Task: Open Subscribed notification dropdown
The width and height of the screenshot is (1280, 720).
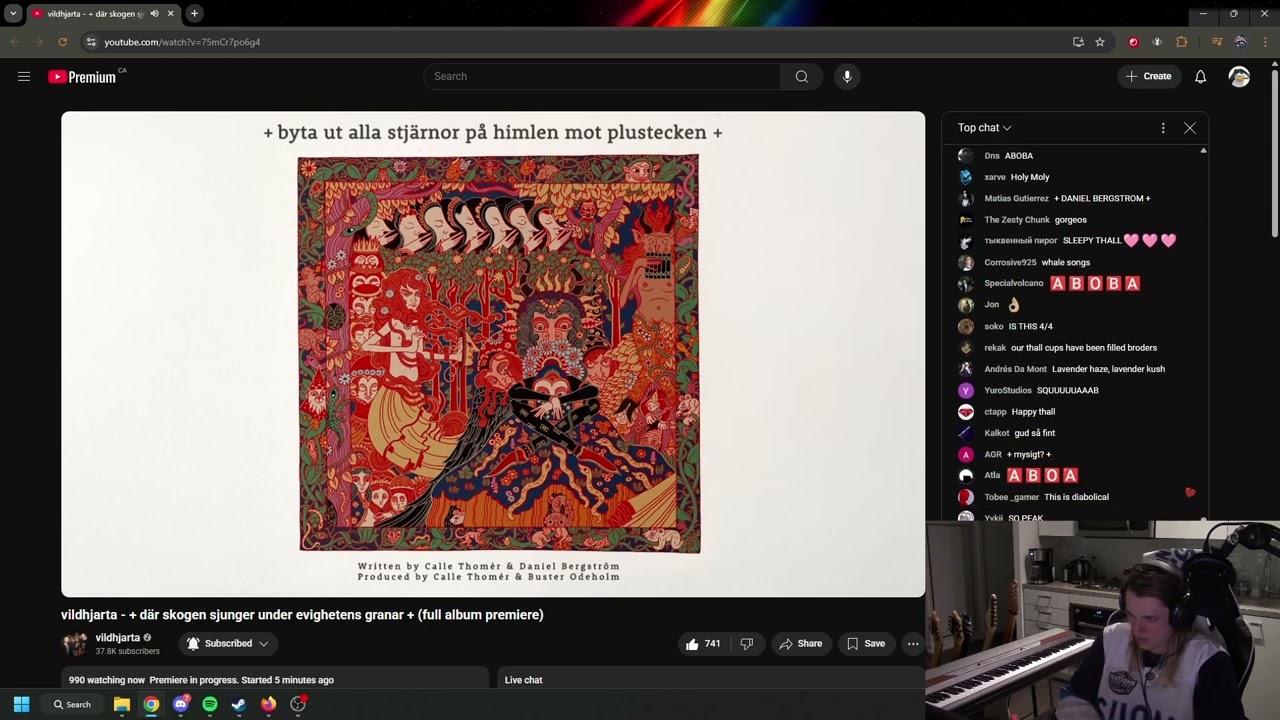Action: pos(228,644)
